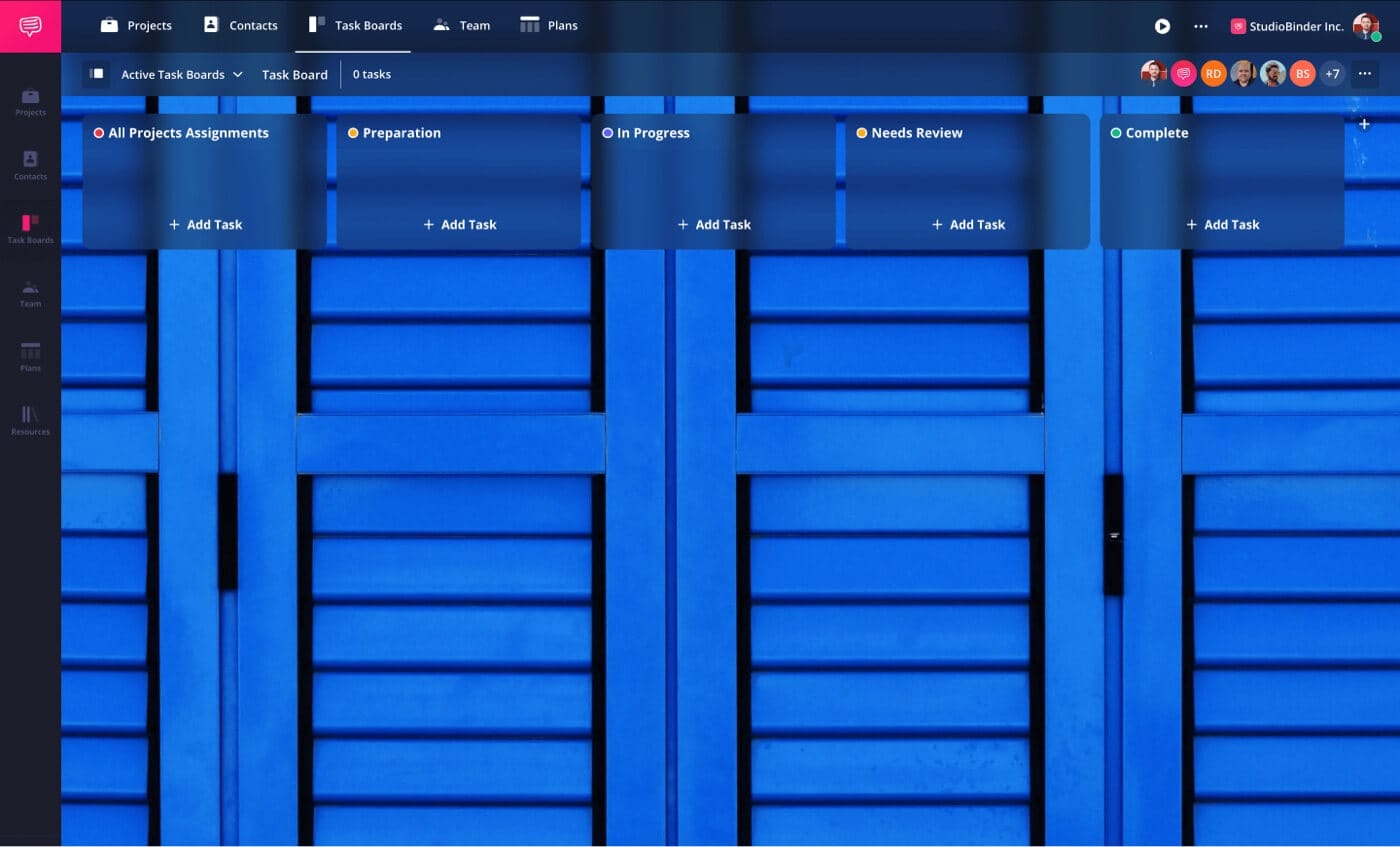Switch to the Contacts tab in the top navigation
This screenshot has width=1400, height=847.
[253, 25]
